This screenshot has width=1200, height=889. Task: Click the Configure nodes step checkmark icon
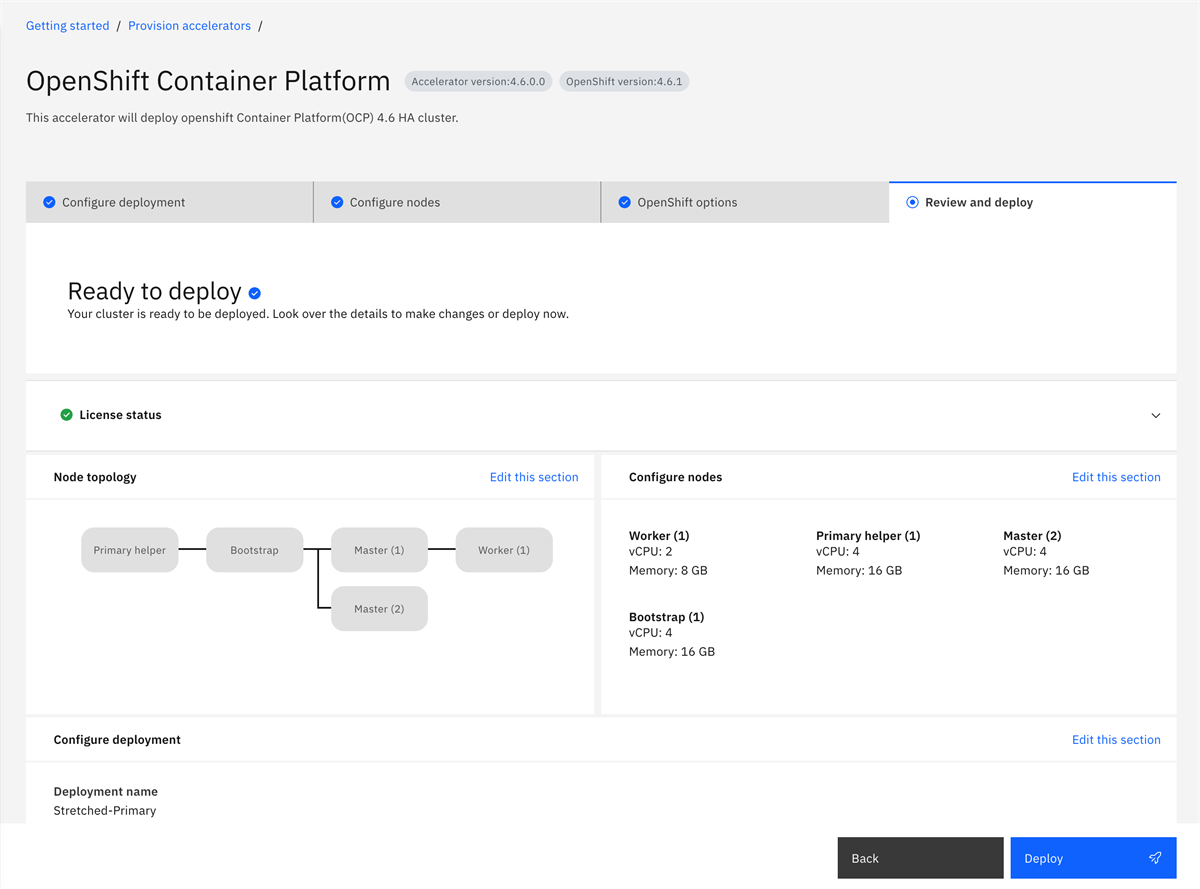pos(337,202)
